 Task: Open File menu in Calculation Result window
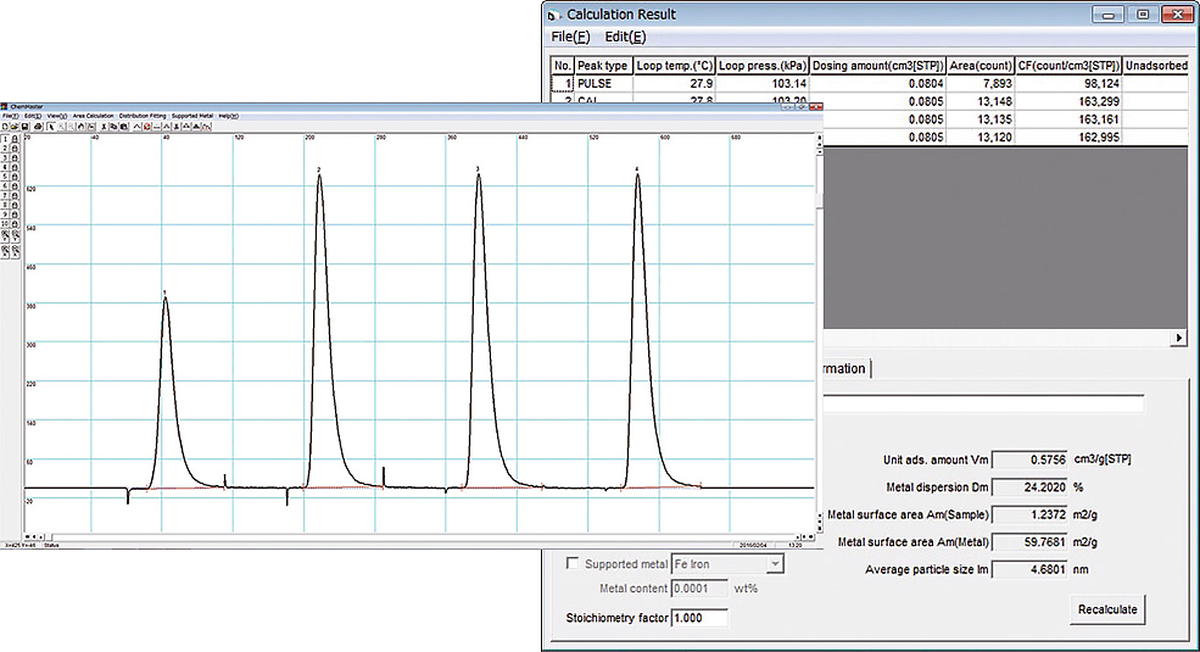coord(570,37)
